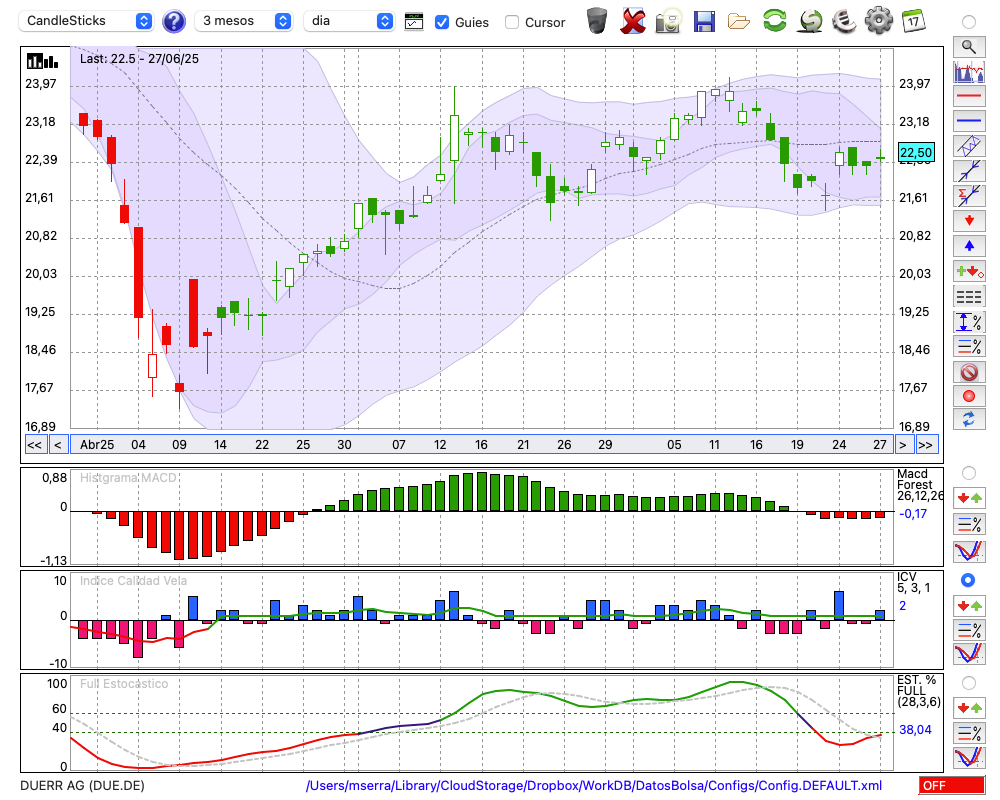Enable the Cursor checkbox

point(511,22)
